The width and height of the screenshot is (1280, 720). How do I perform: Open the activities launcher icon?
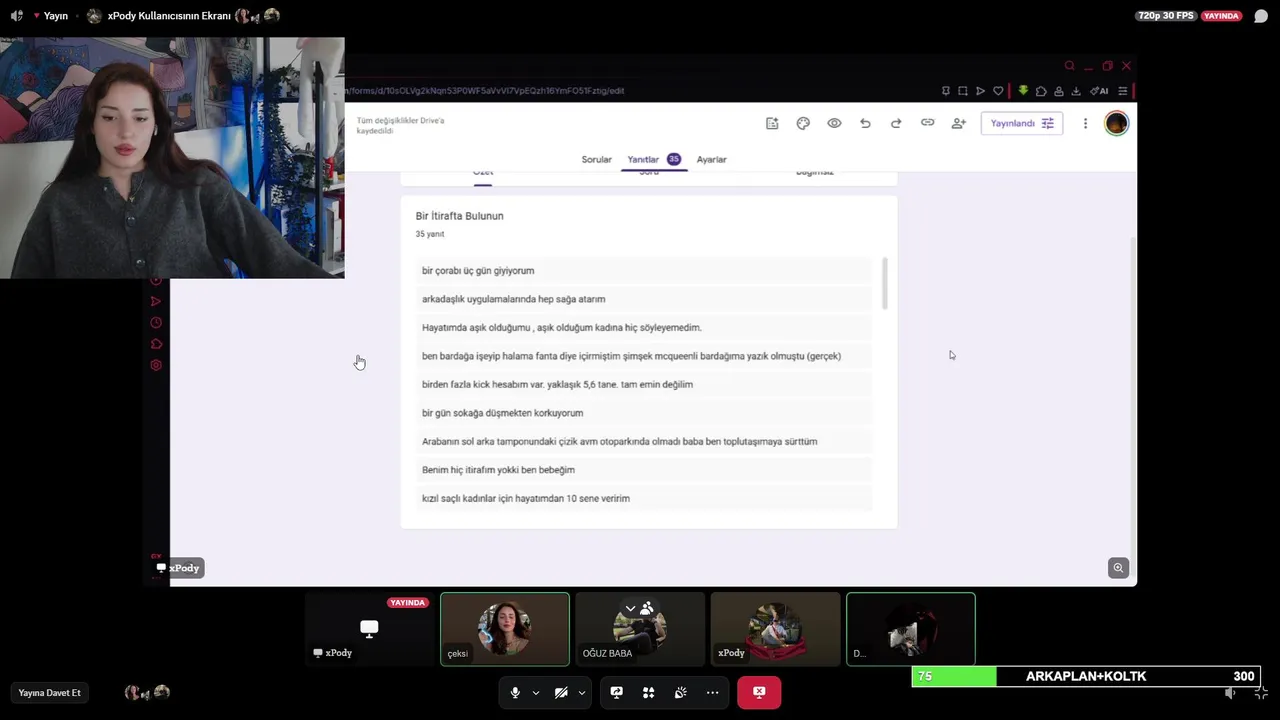[648, 692]
